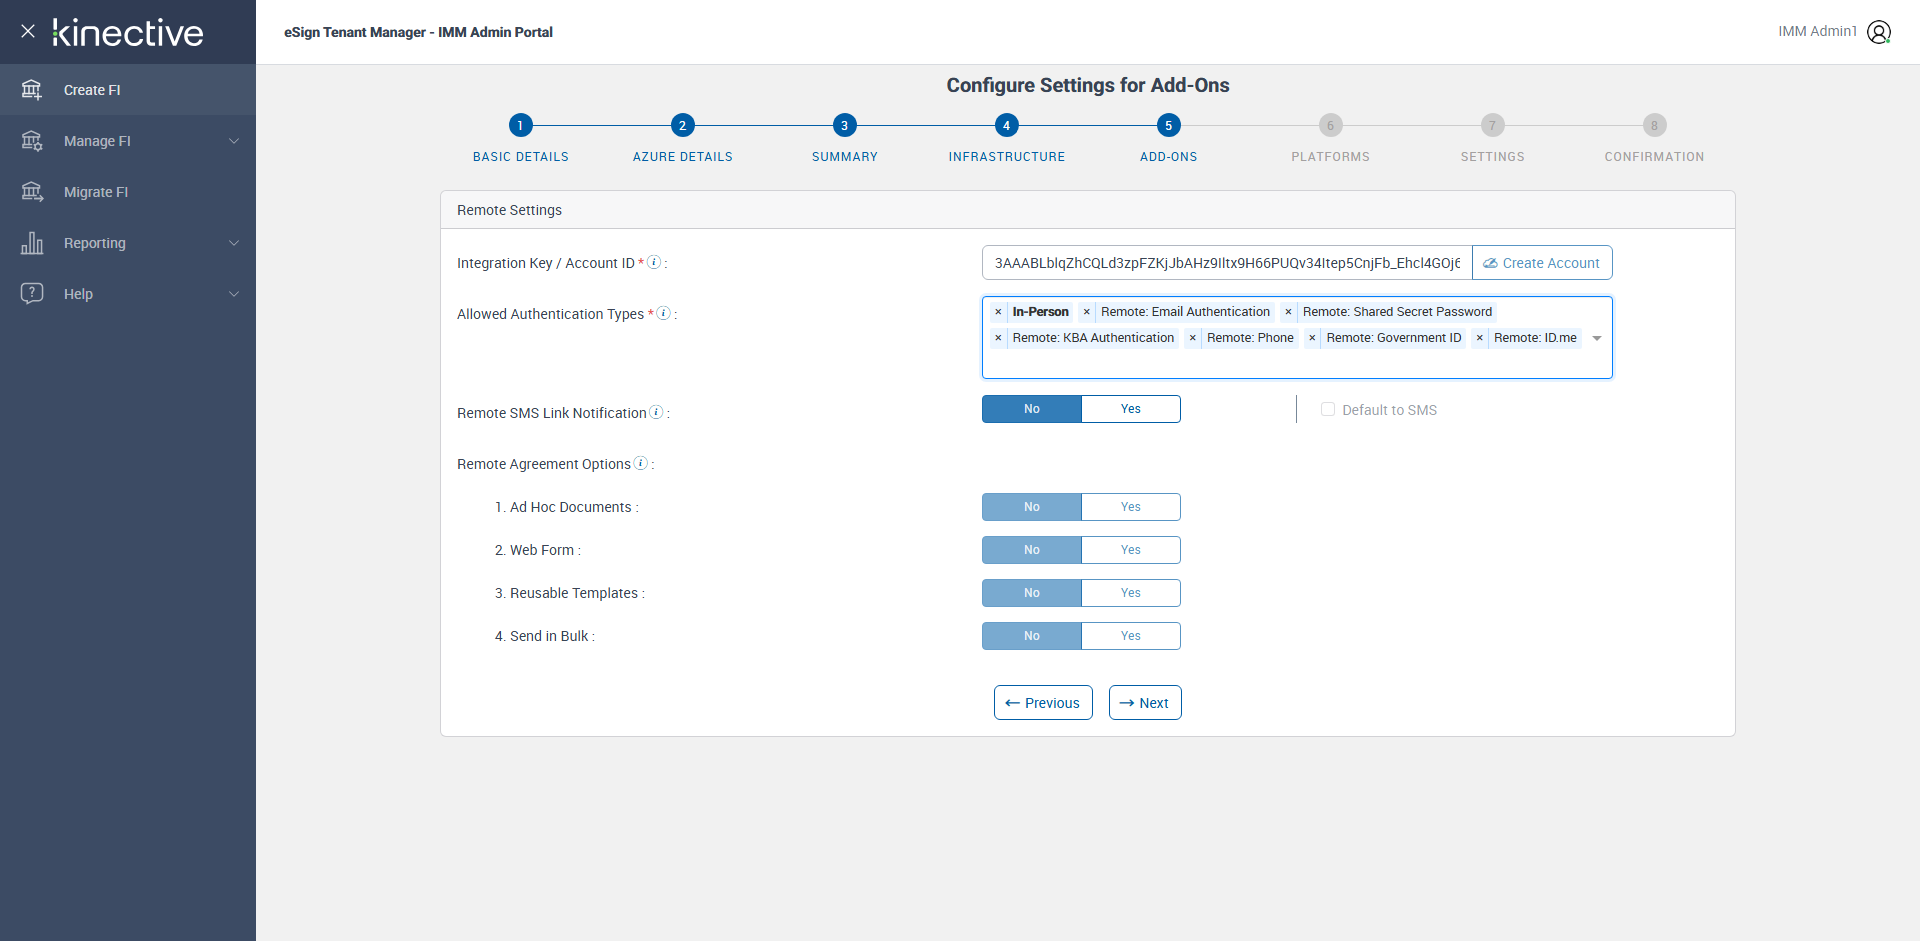Click the cloud icon in Create Account
The height and width of the screenshot is (941, 1920).
point(1490,263)
